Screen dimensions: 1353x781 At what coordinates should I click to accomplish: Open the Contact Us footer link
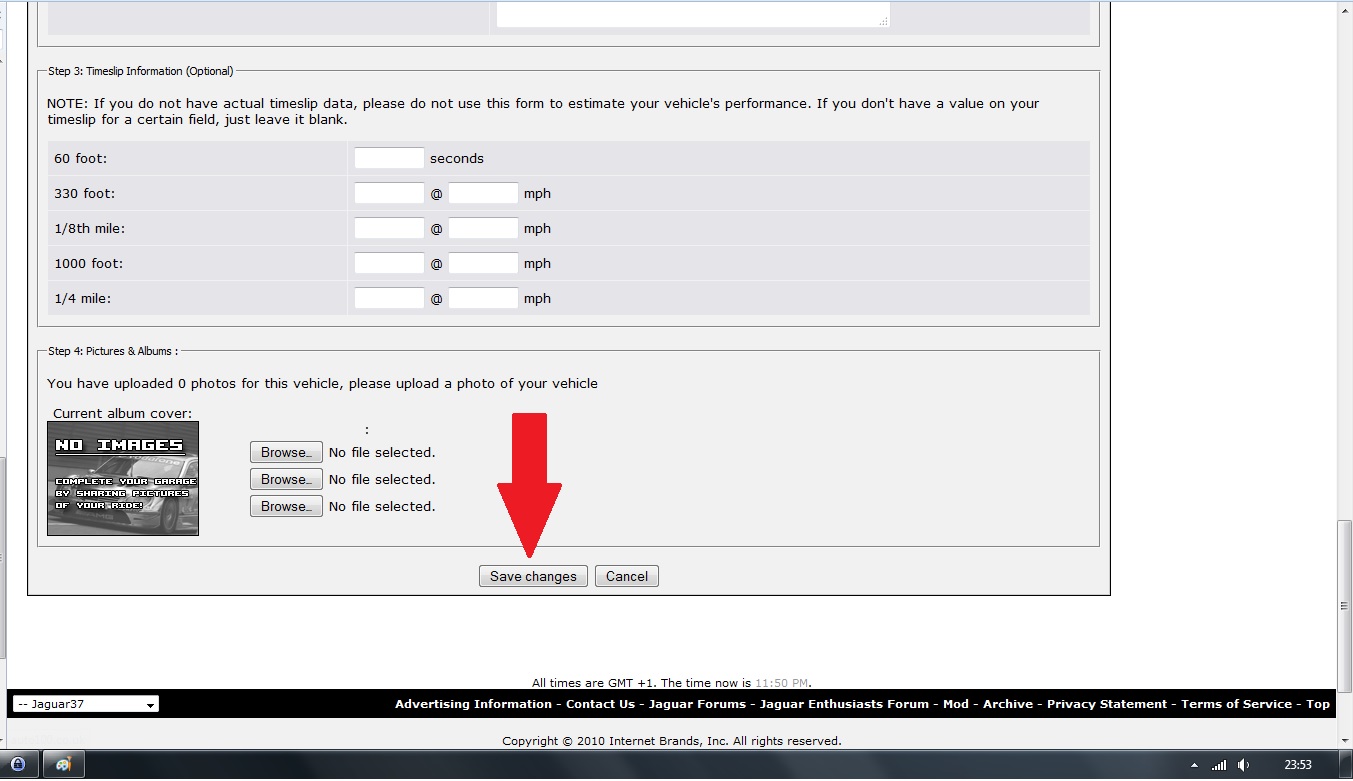click(x=600, y=704)
